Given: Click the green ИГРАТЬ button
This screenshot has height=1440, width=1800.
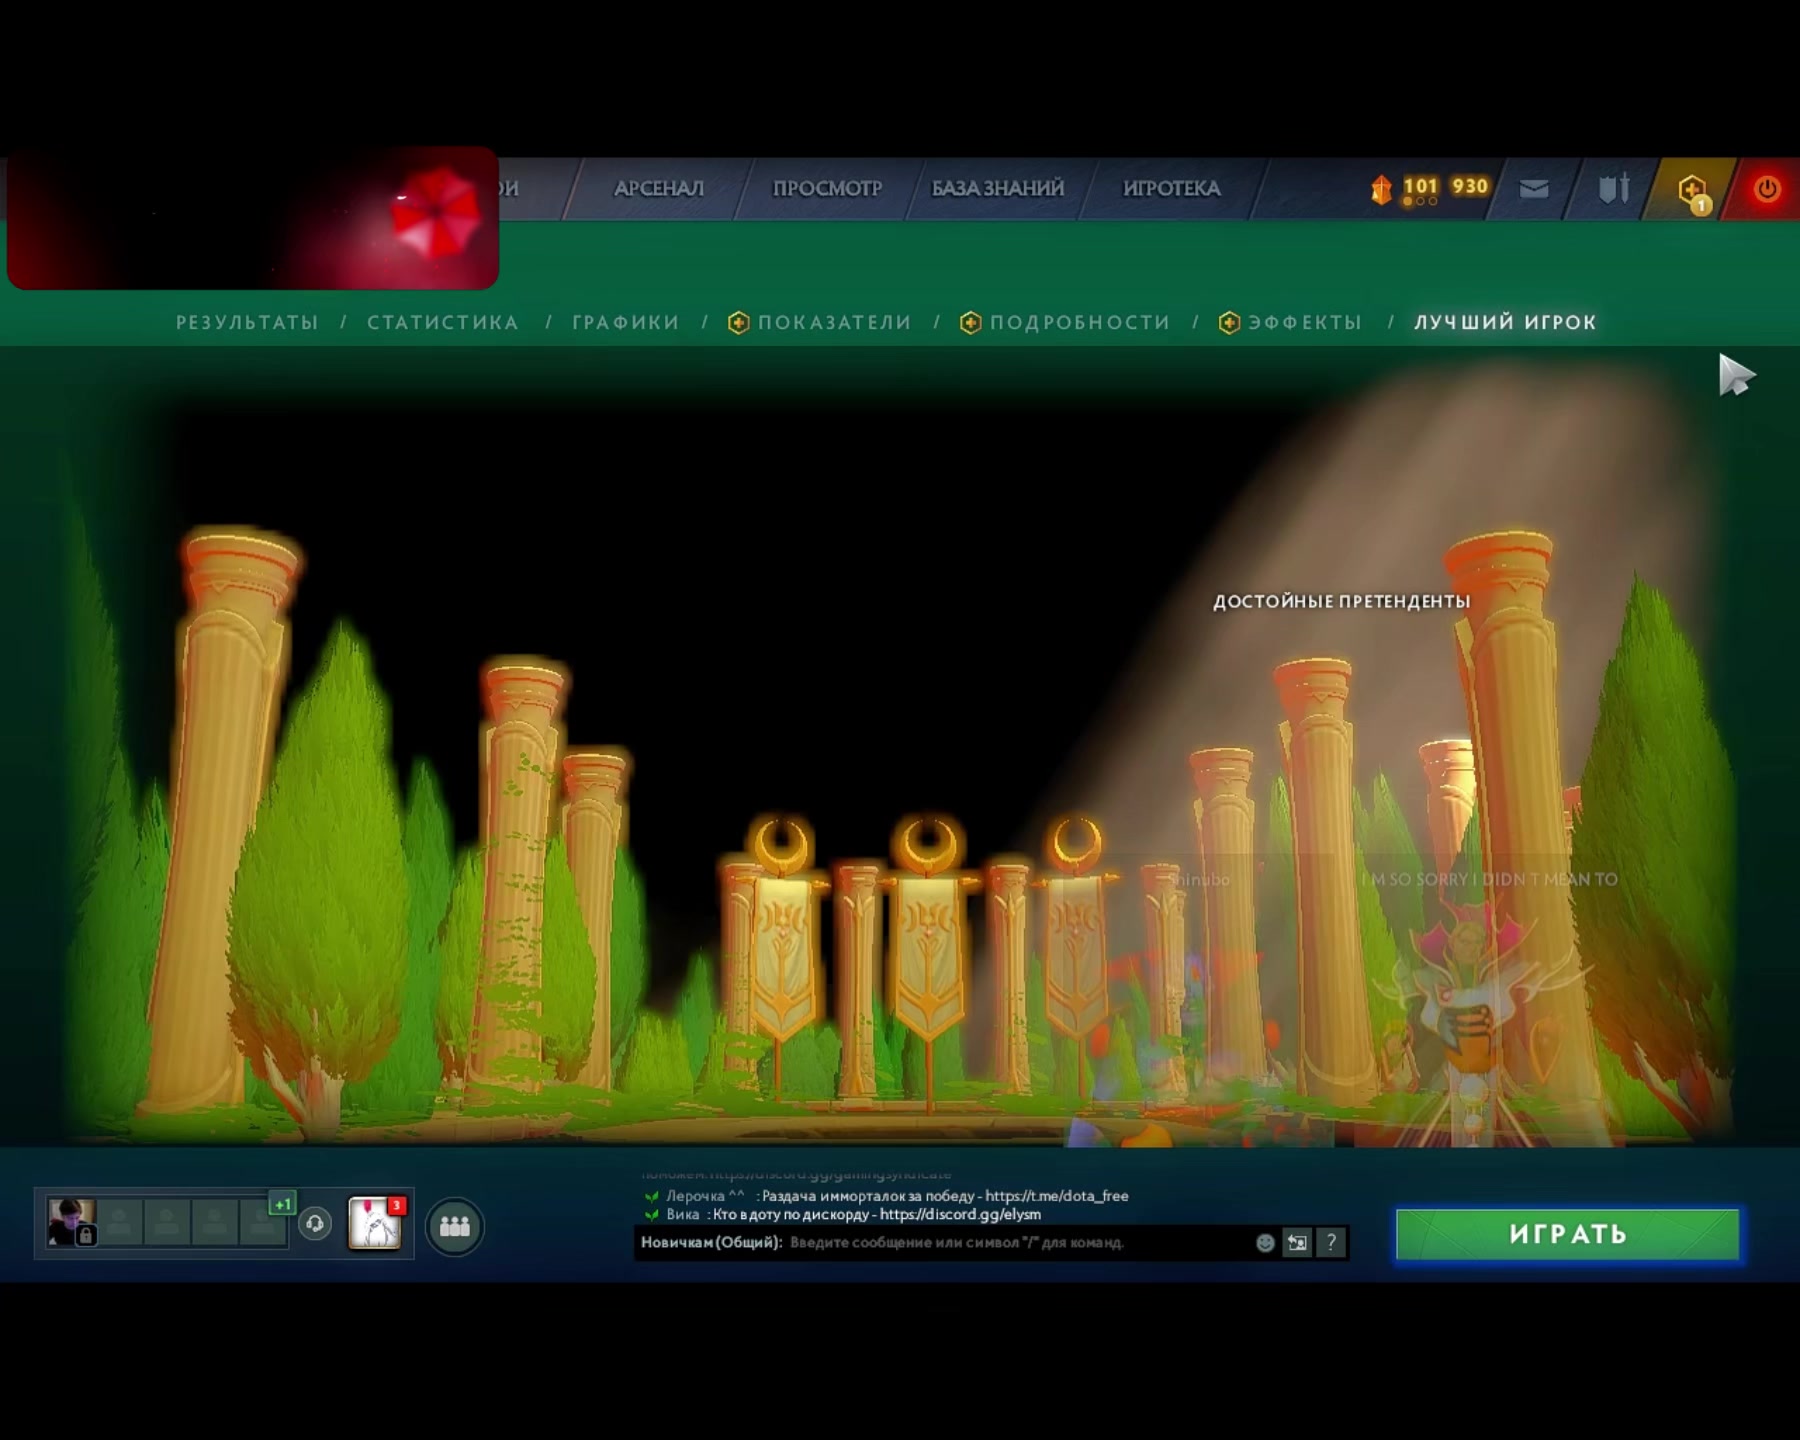Looking at the screenshot, I should [x=1567, y=1234].
